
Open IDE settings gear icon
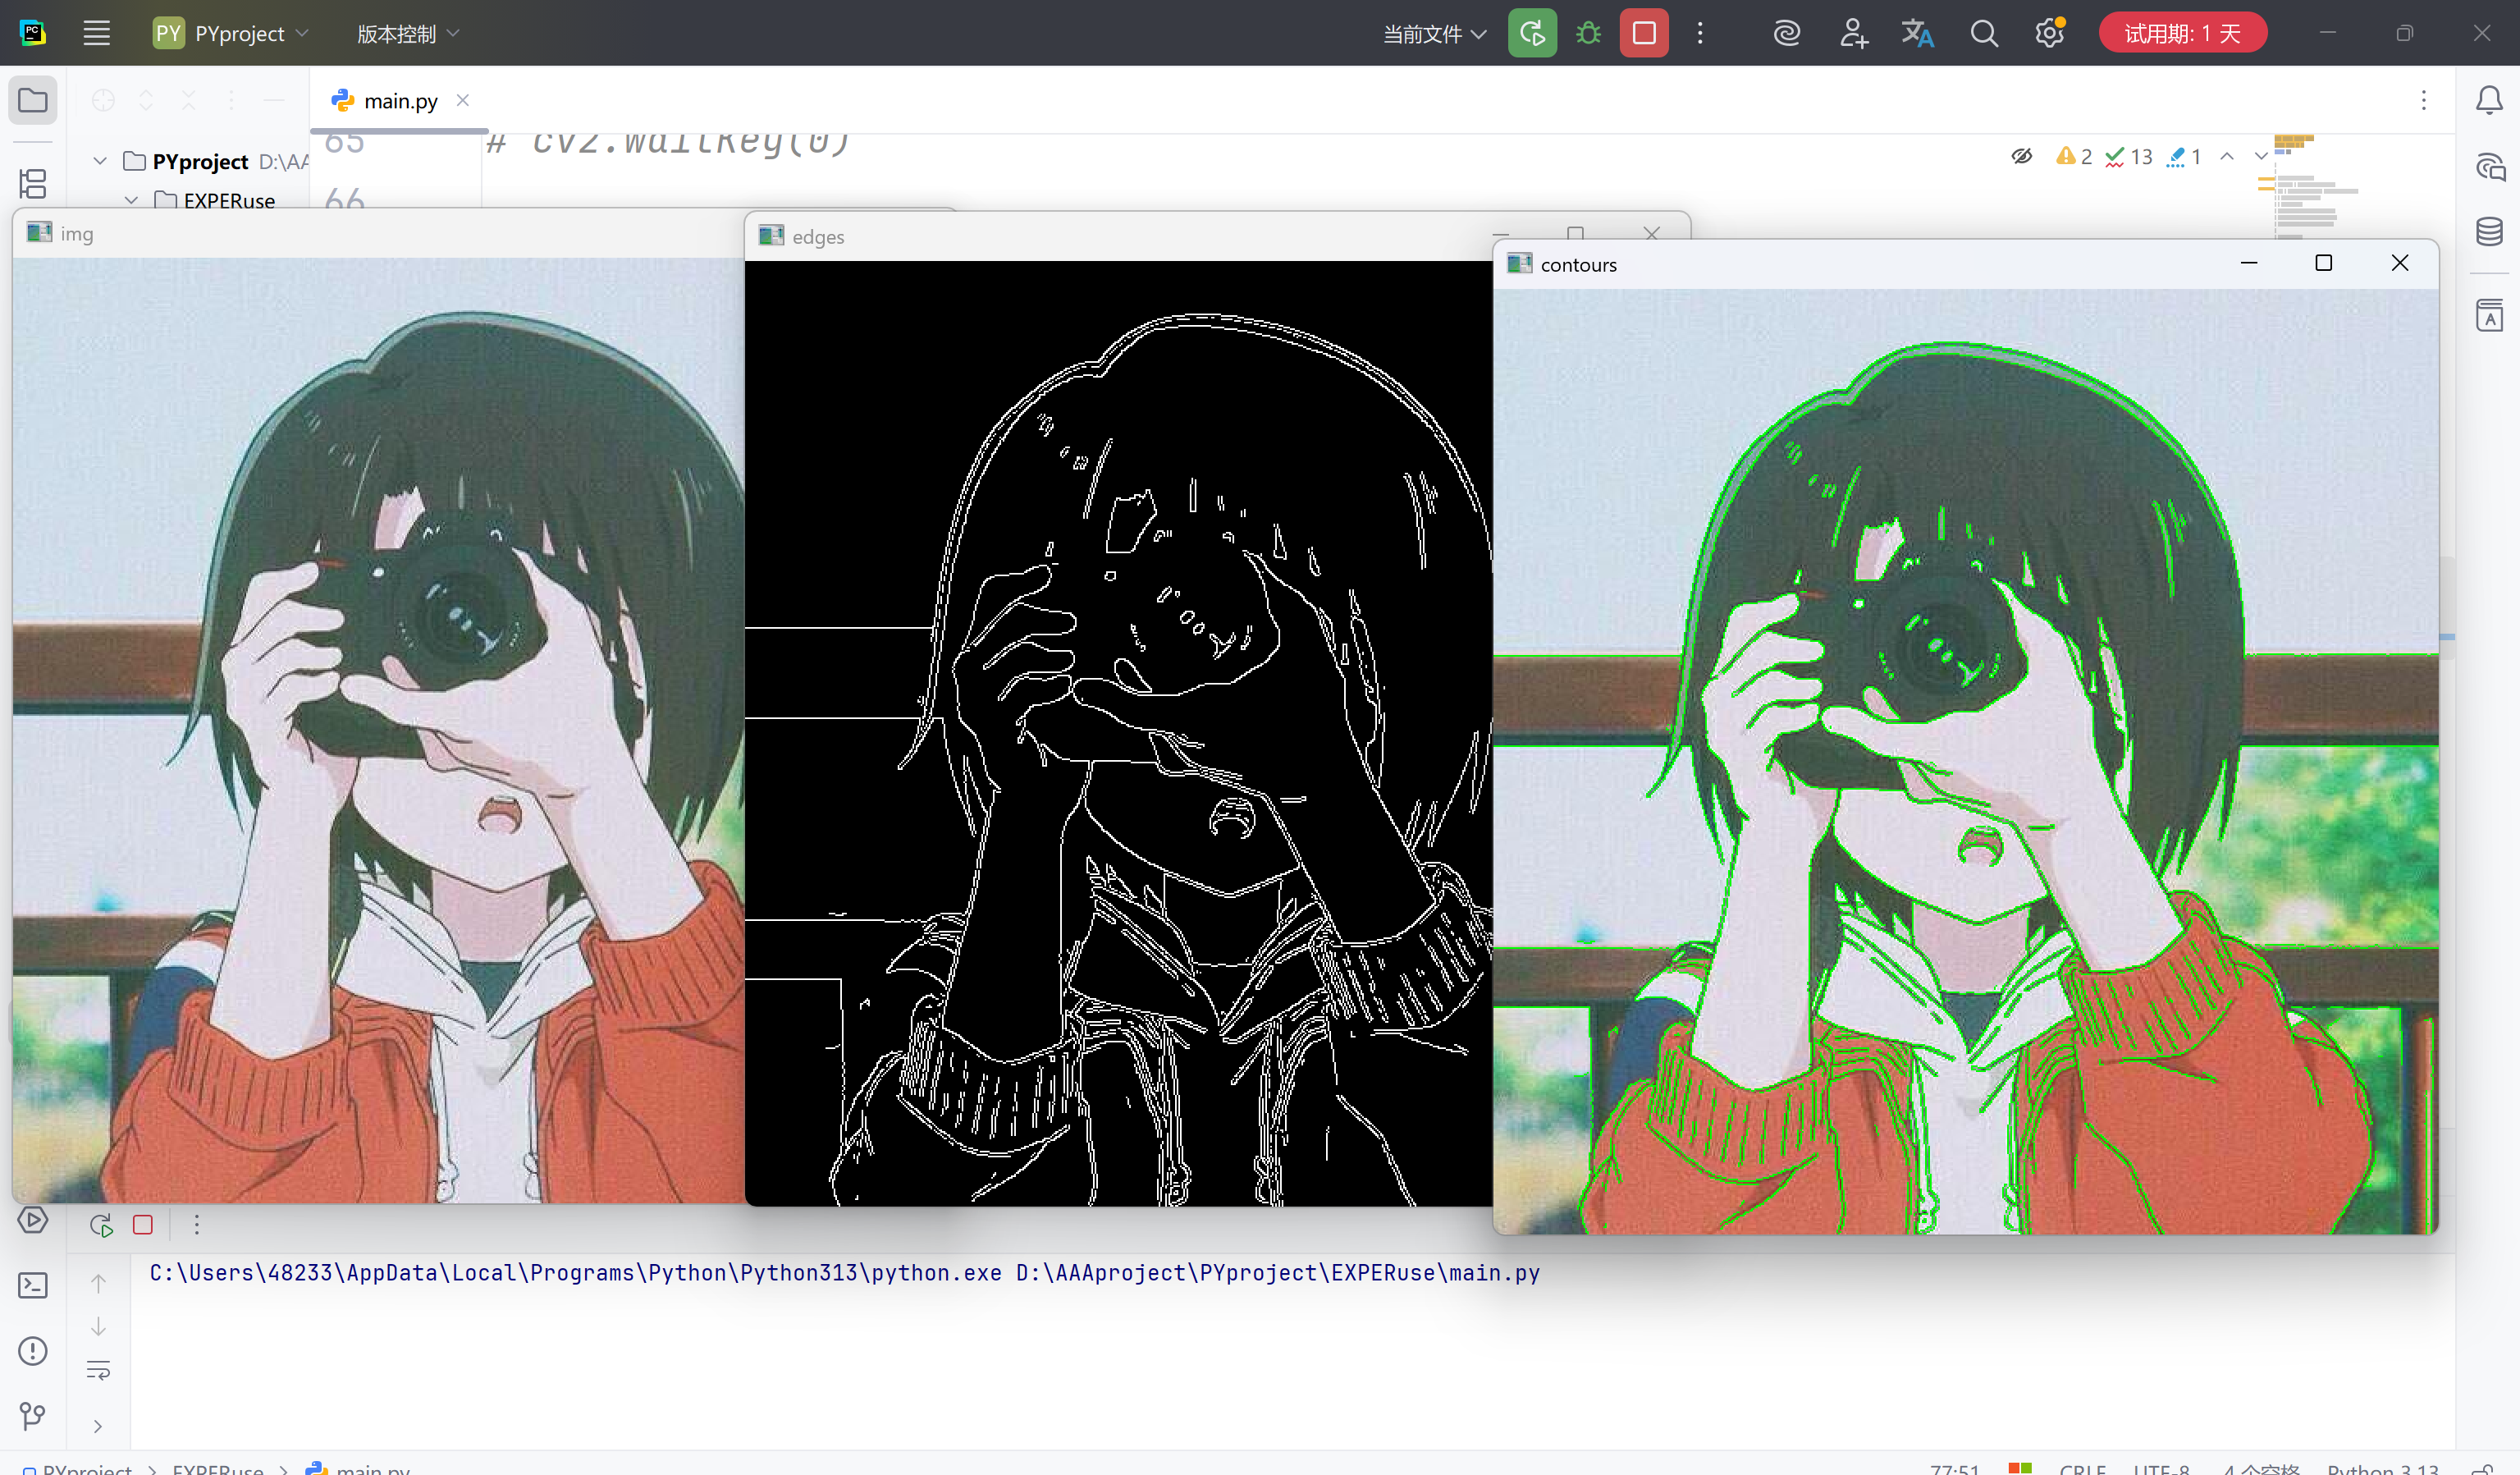2049,33
